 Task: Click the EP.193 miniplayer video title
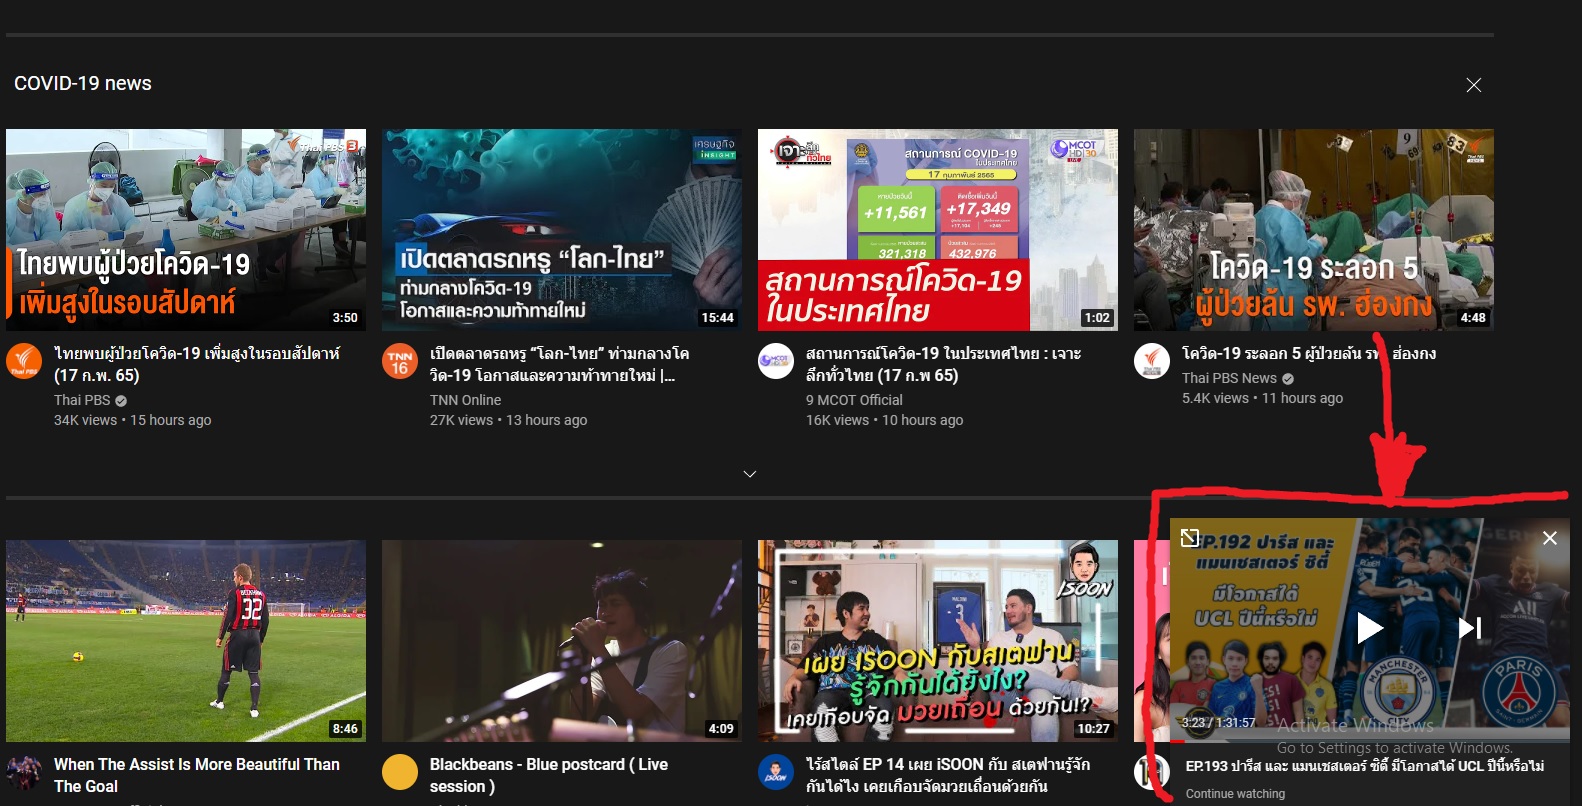click(1365, 766)
